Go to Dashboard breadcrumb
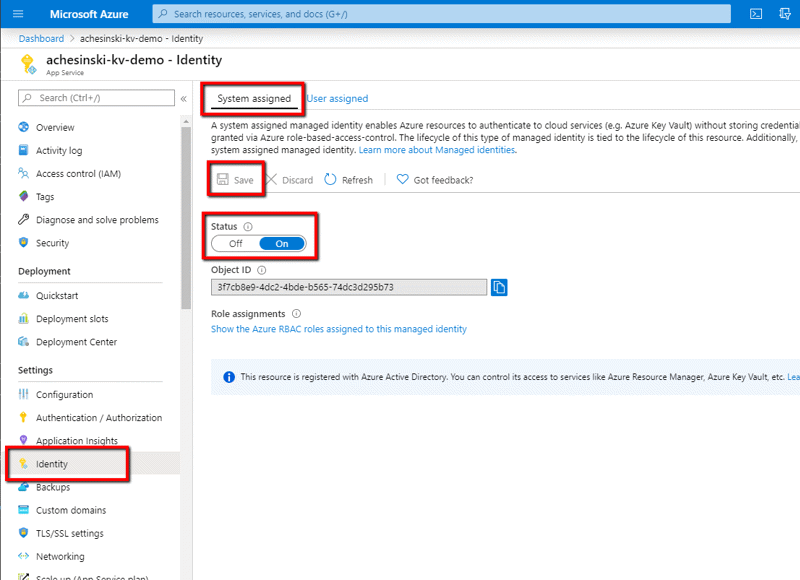Screen dimensions: 800x580 [x=41, y=38]
